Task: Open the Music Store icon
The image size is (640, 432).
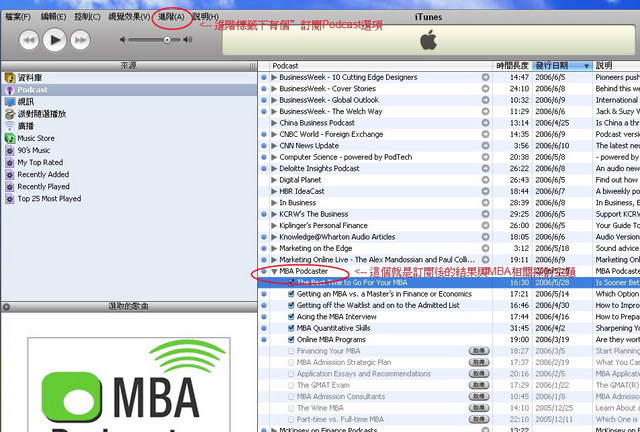Action: click(10, 138)
